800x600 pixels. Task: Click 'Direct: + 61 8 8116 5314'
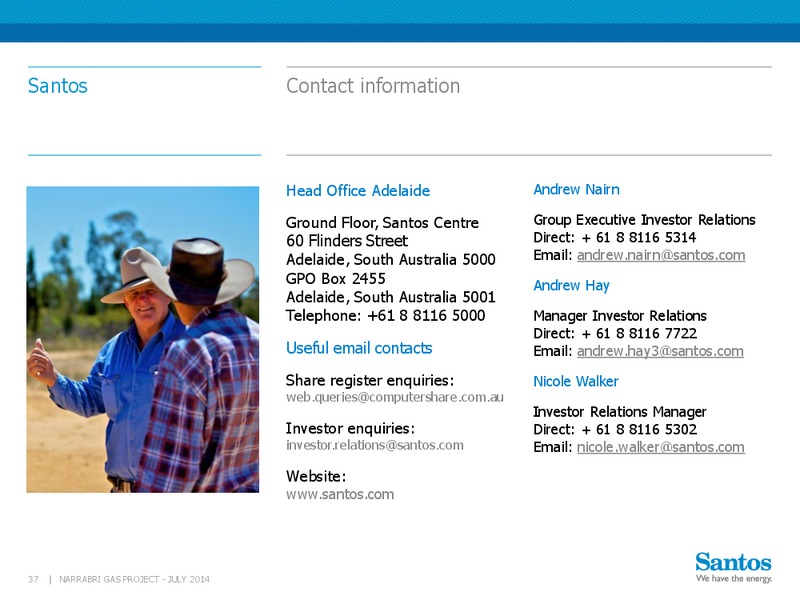tap(615, 237)
